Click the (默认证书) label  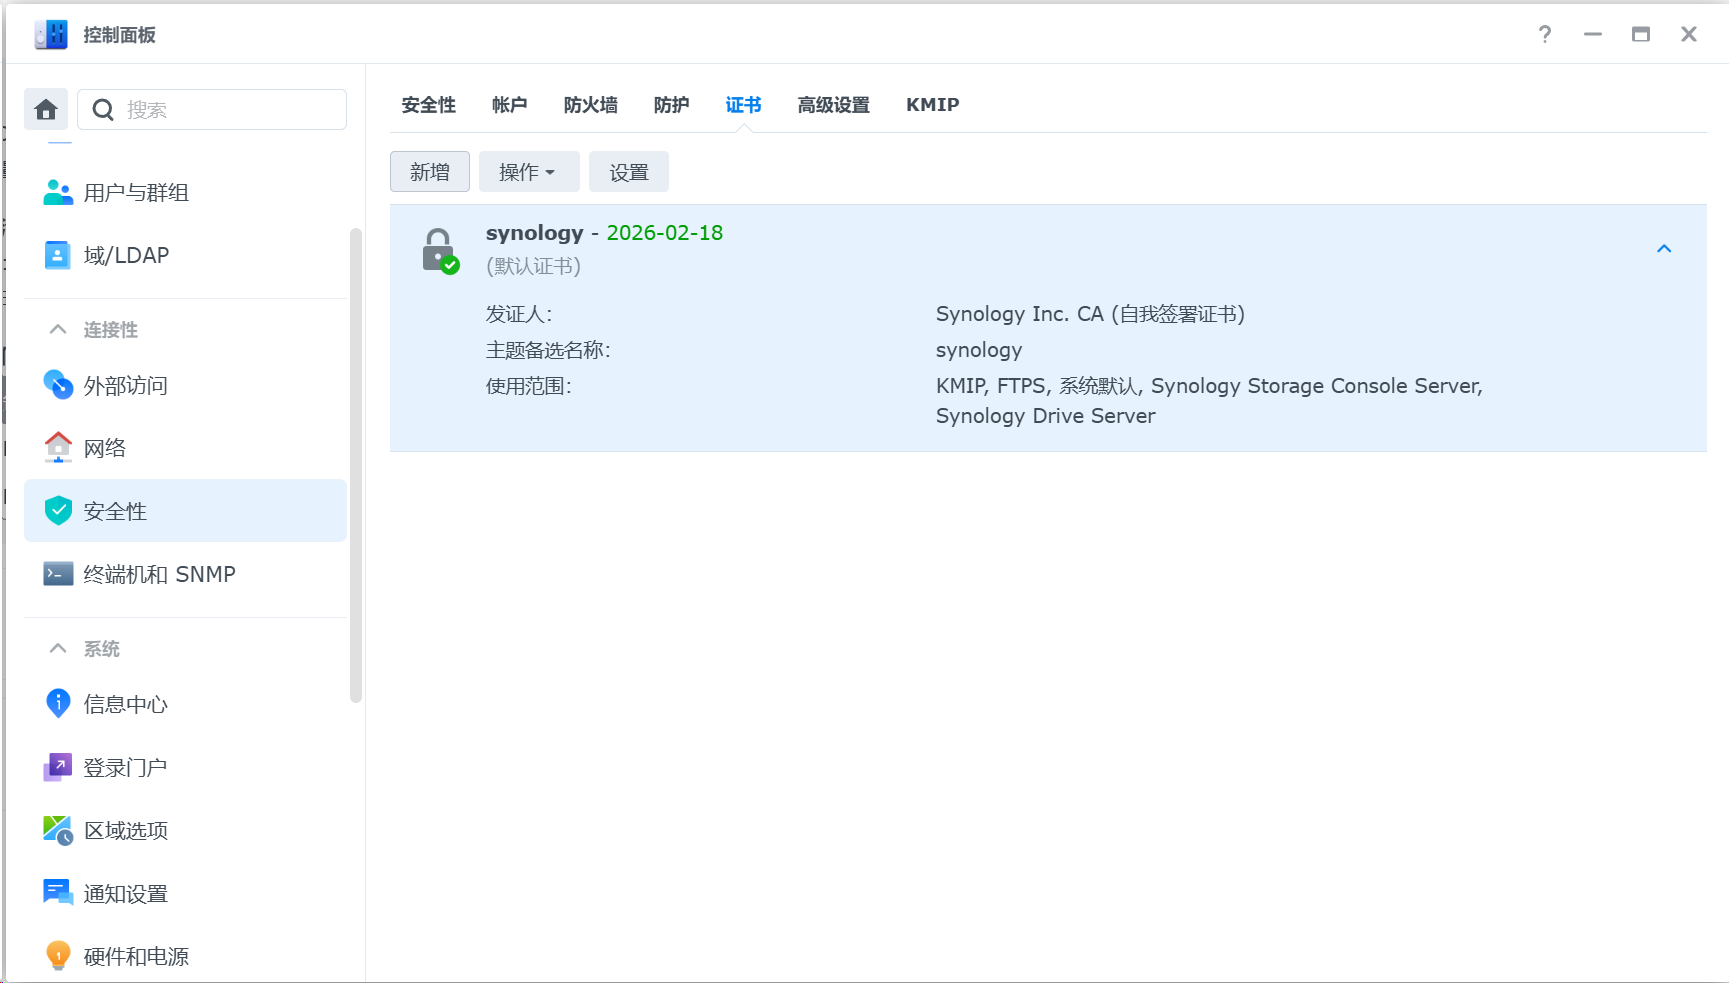point(533,266)
